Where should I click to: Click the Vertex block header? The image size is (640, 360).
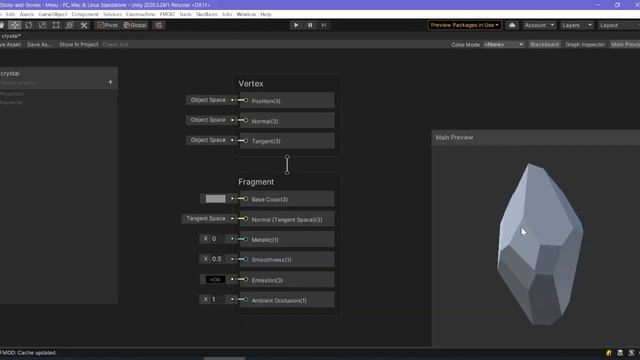point(251,84)
